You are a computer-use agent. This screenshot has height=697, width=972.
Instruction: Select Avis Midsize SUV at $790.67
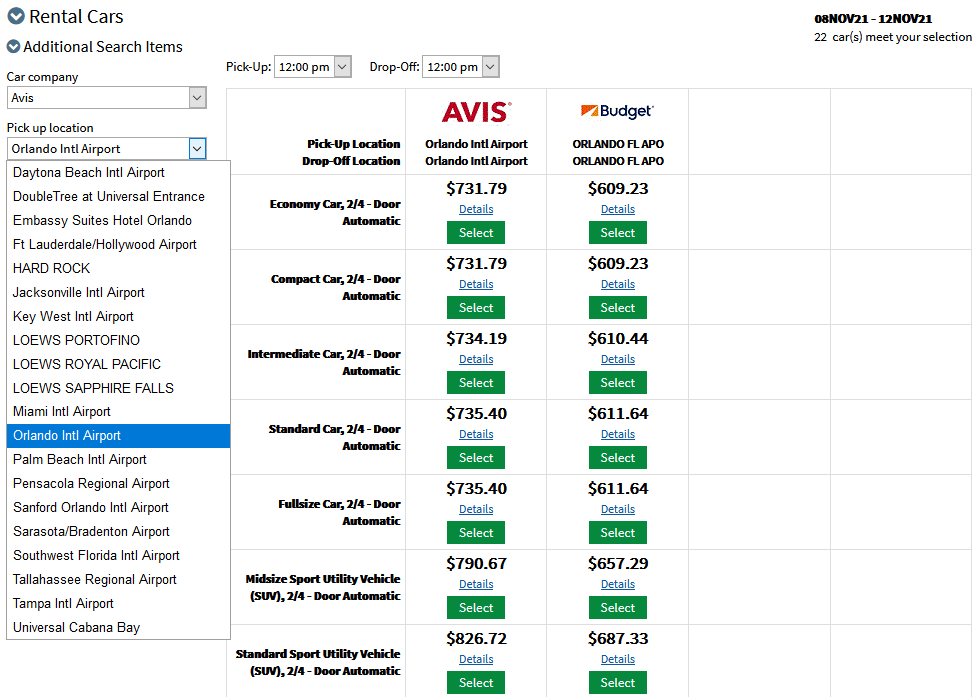pyautogui.click(x=476, y=608)
